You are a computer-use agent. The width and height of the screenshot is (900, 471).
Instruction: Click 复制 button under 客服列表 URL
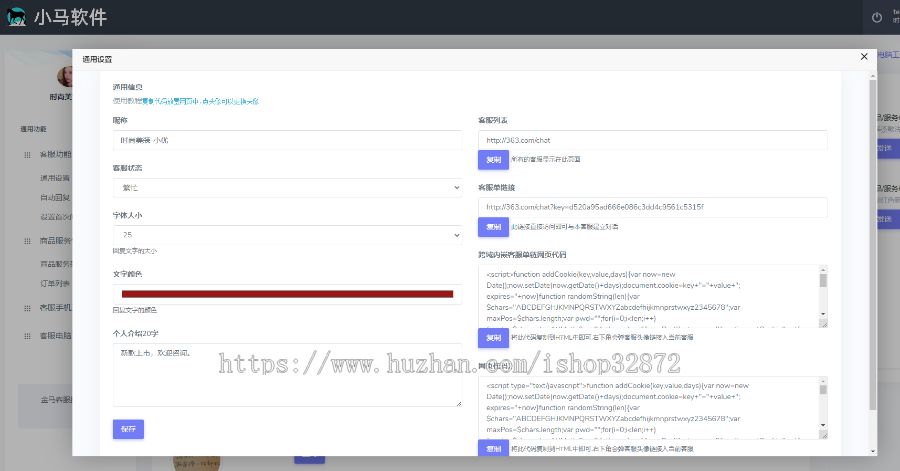(x=494, y=160)
